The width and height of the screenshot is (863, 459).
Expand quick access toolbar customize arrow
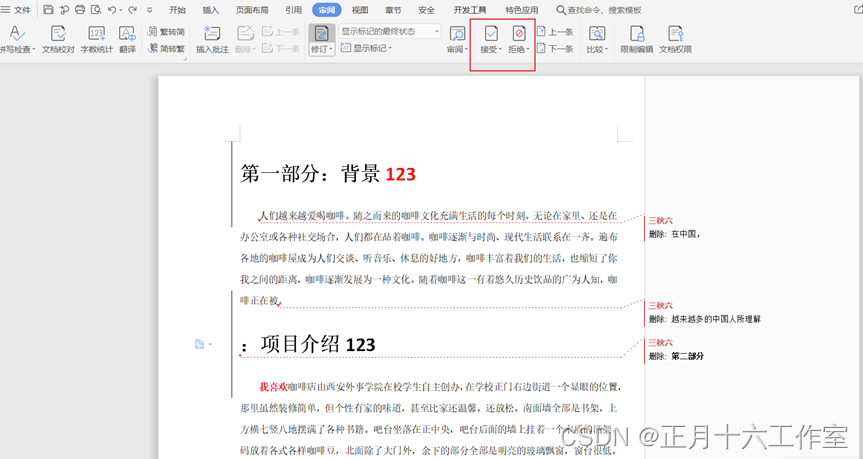[x=150, y=10]
